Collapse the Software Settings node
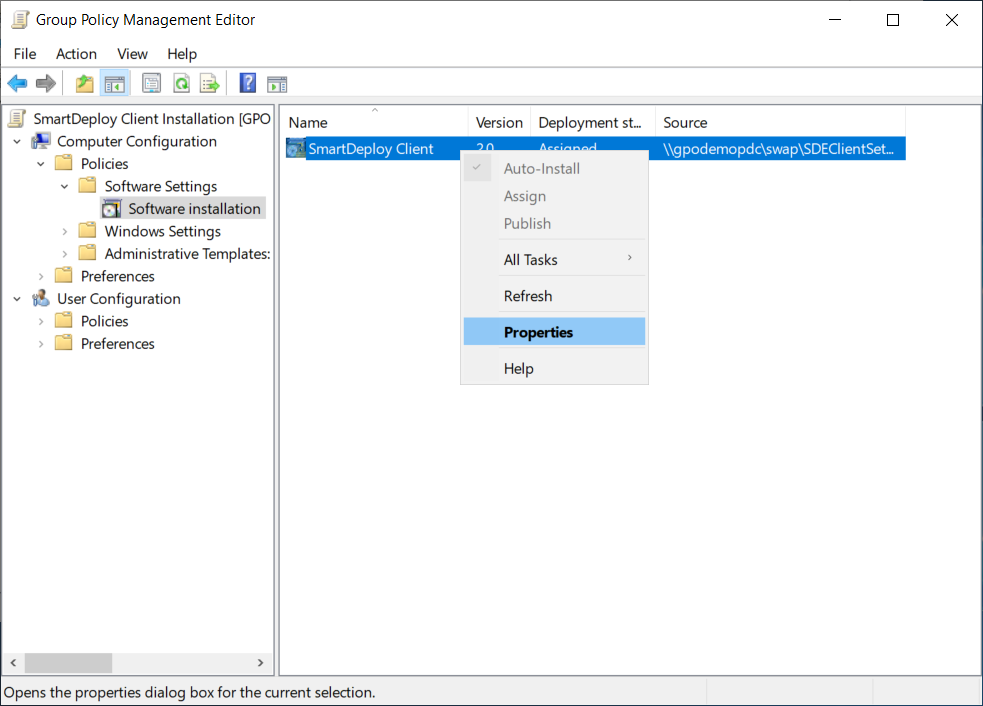 [65, 187]
